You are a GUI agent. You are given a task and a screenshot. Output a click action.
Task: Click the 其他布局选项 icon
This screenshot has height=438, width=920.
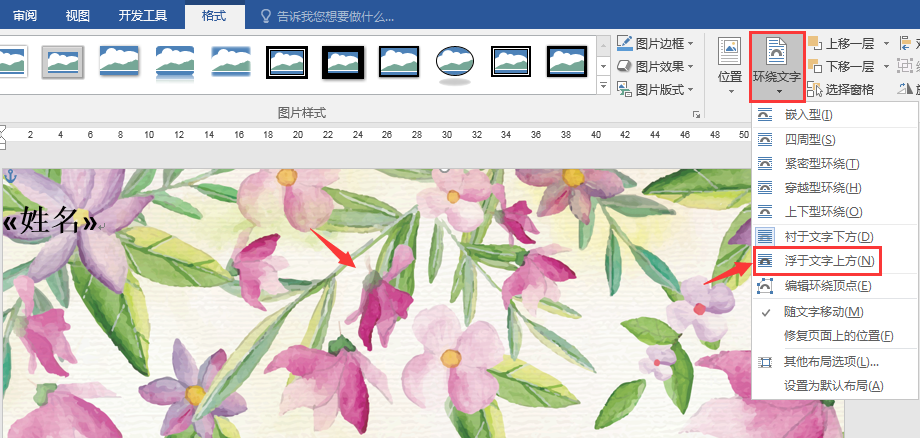766,362
